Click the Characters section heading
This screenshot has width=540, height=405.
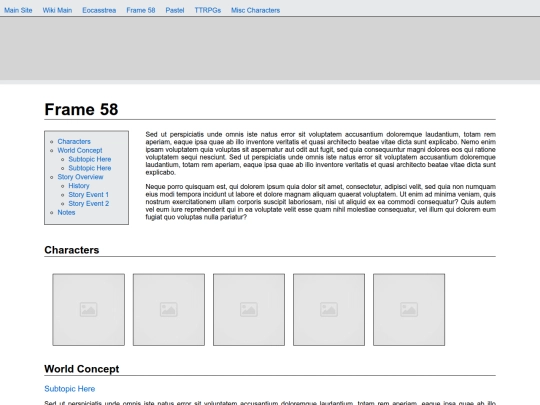click(x=72, y=250)
